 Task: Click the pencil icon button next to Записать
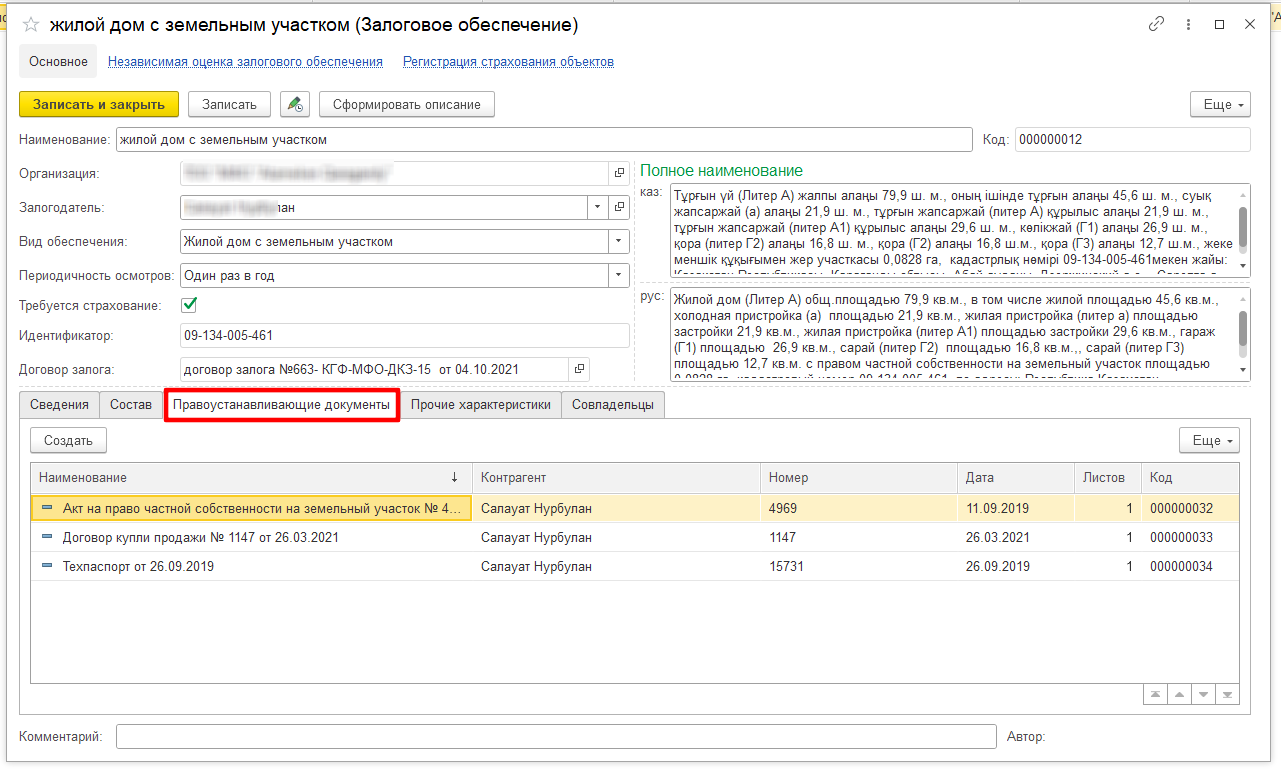click(x=294, y=104)
